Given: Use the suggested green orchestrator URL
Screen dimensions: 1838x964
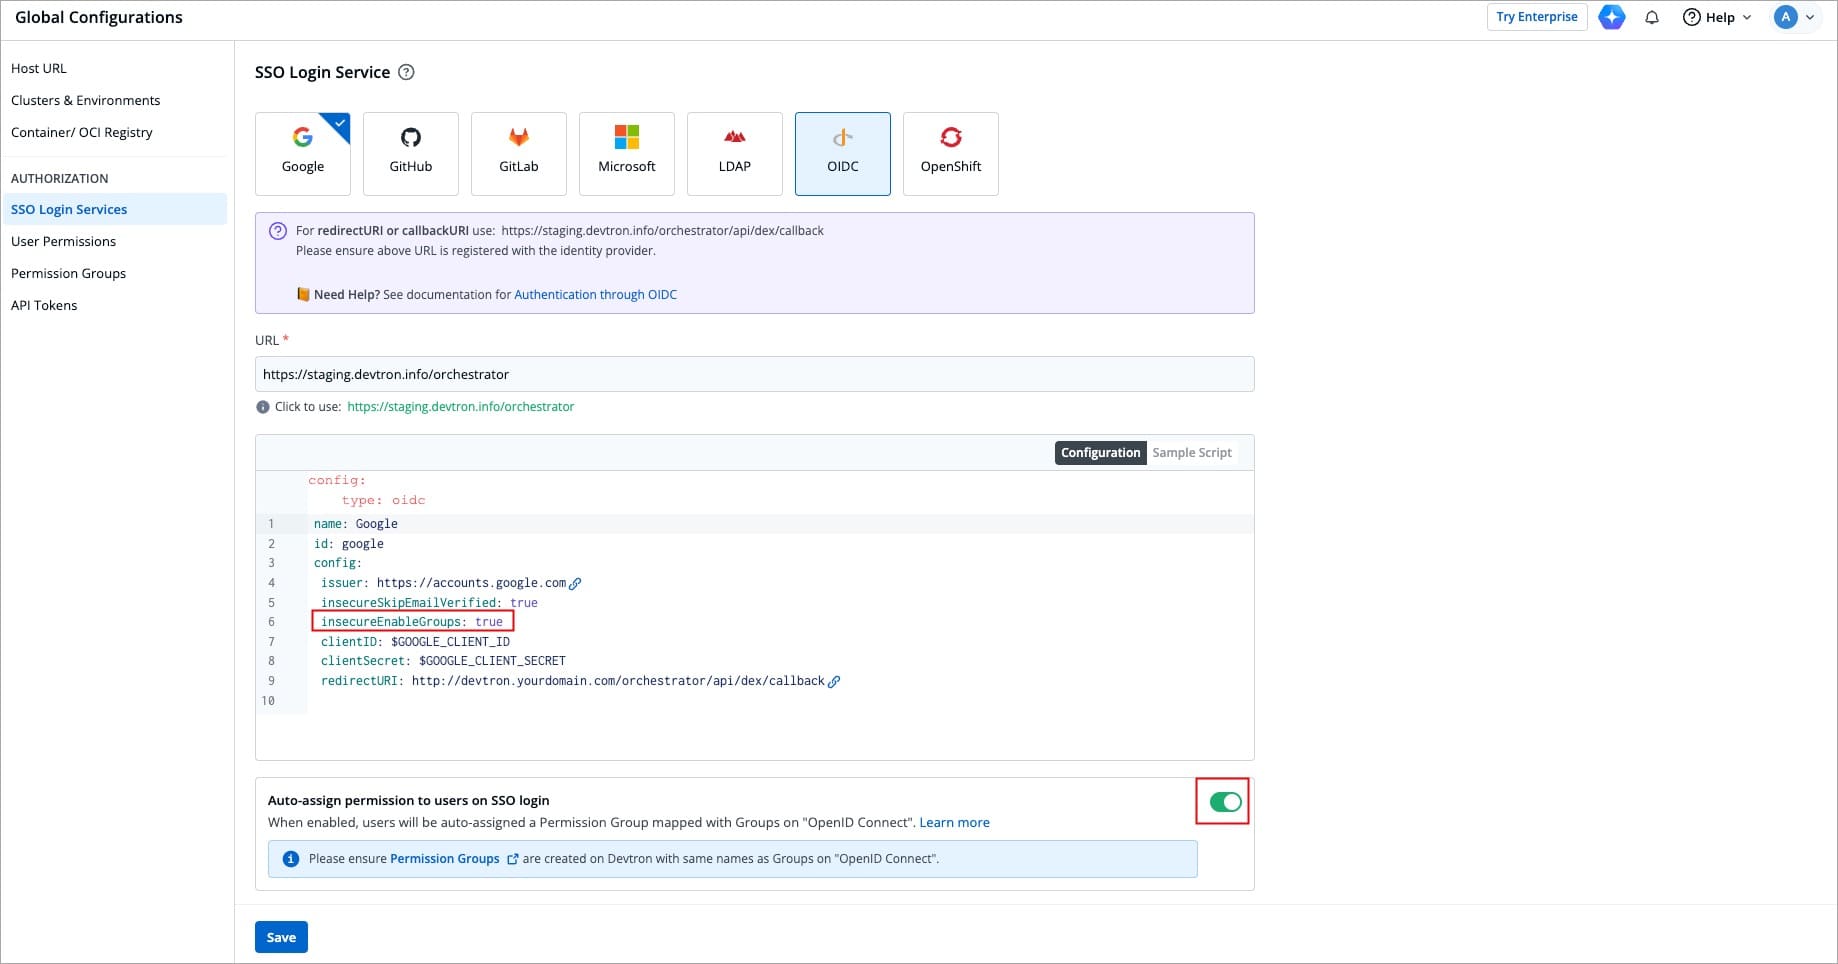Looking at the screenshot, I should click(x=460, y=407).
